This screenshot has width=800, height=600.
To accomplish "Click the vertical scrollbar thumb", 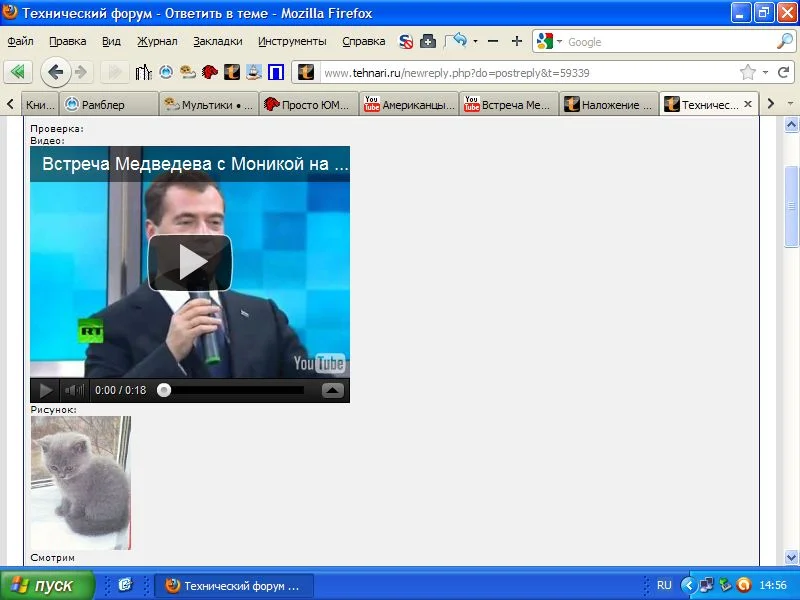I will (x=791, y=206).
